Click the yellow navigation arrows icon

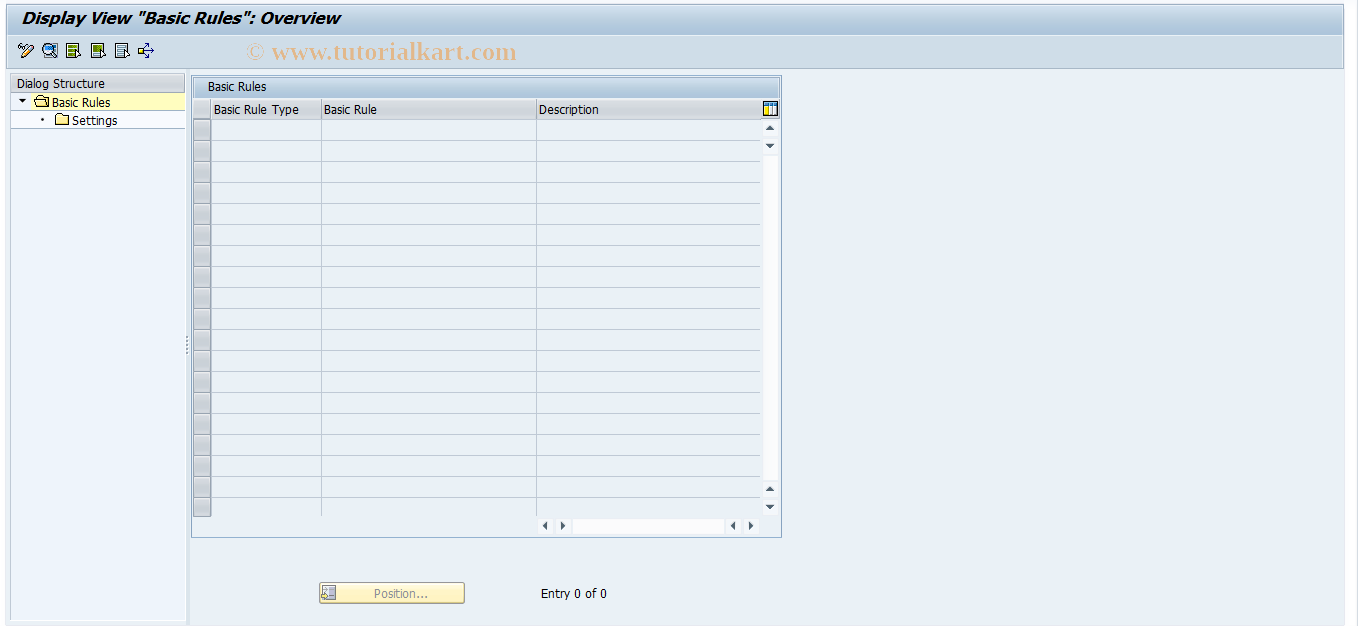click(x=145, y=50)
